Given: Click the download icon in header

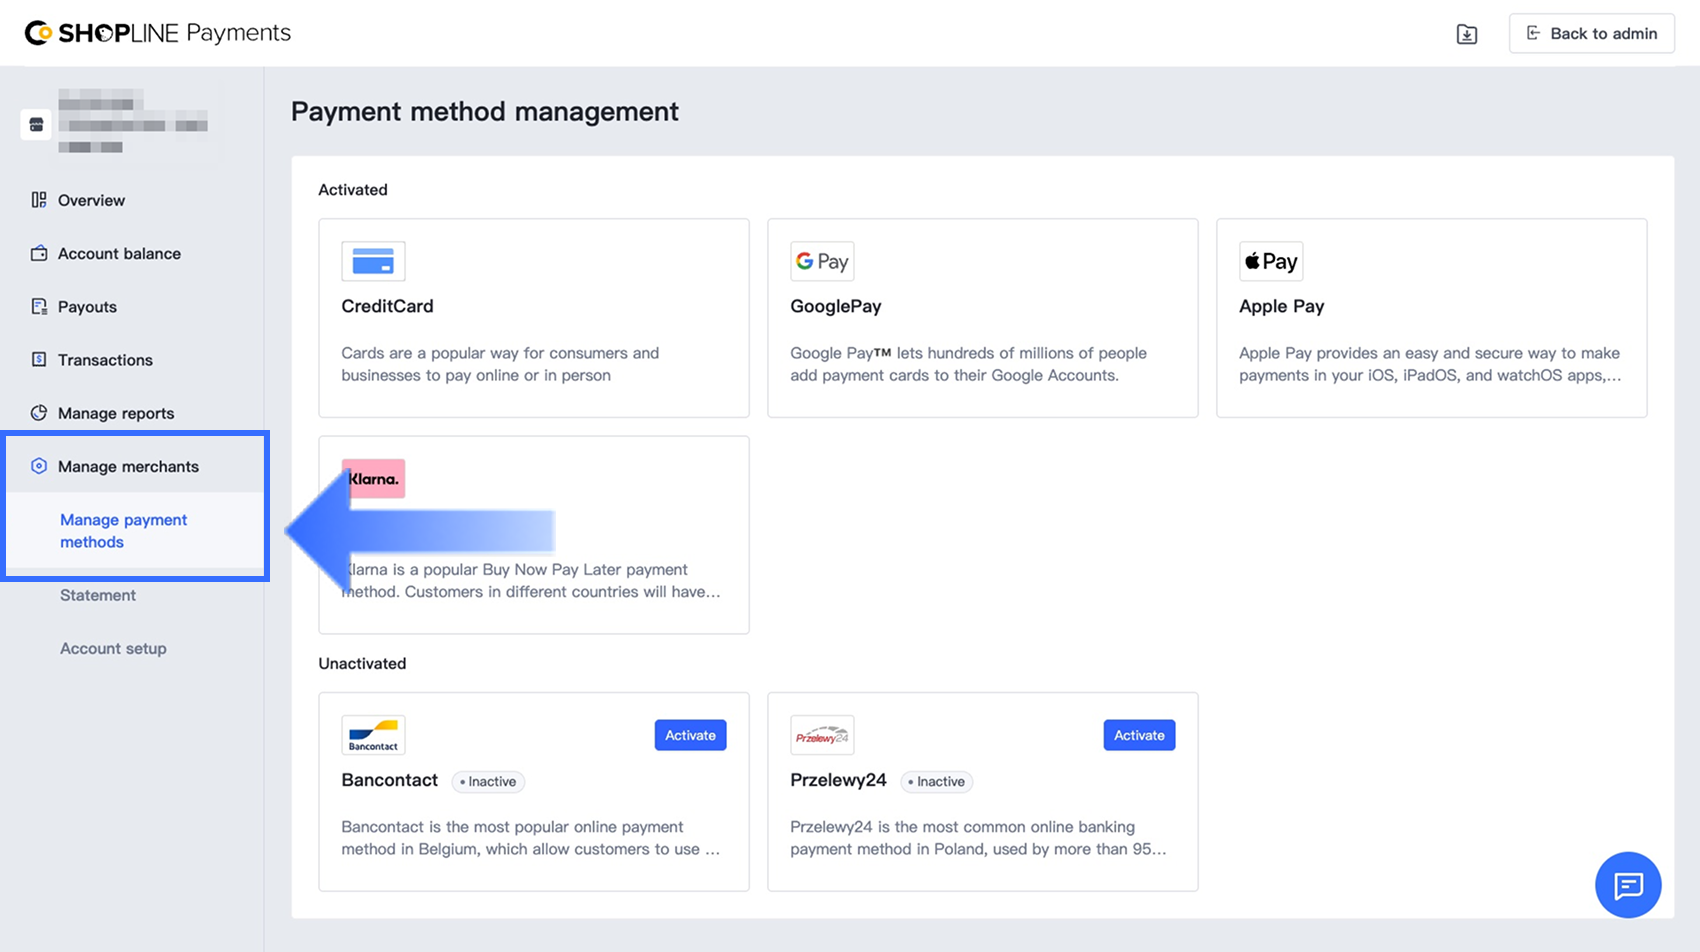Looking at the screenshot, I should point(1466,34).
